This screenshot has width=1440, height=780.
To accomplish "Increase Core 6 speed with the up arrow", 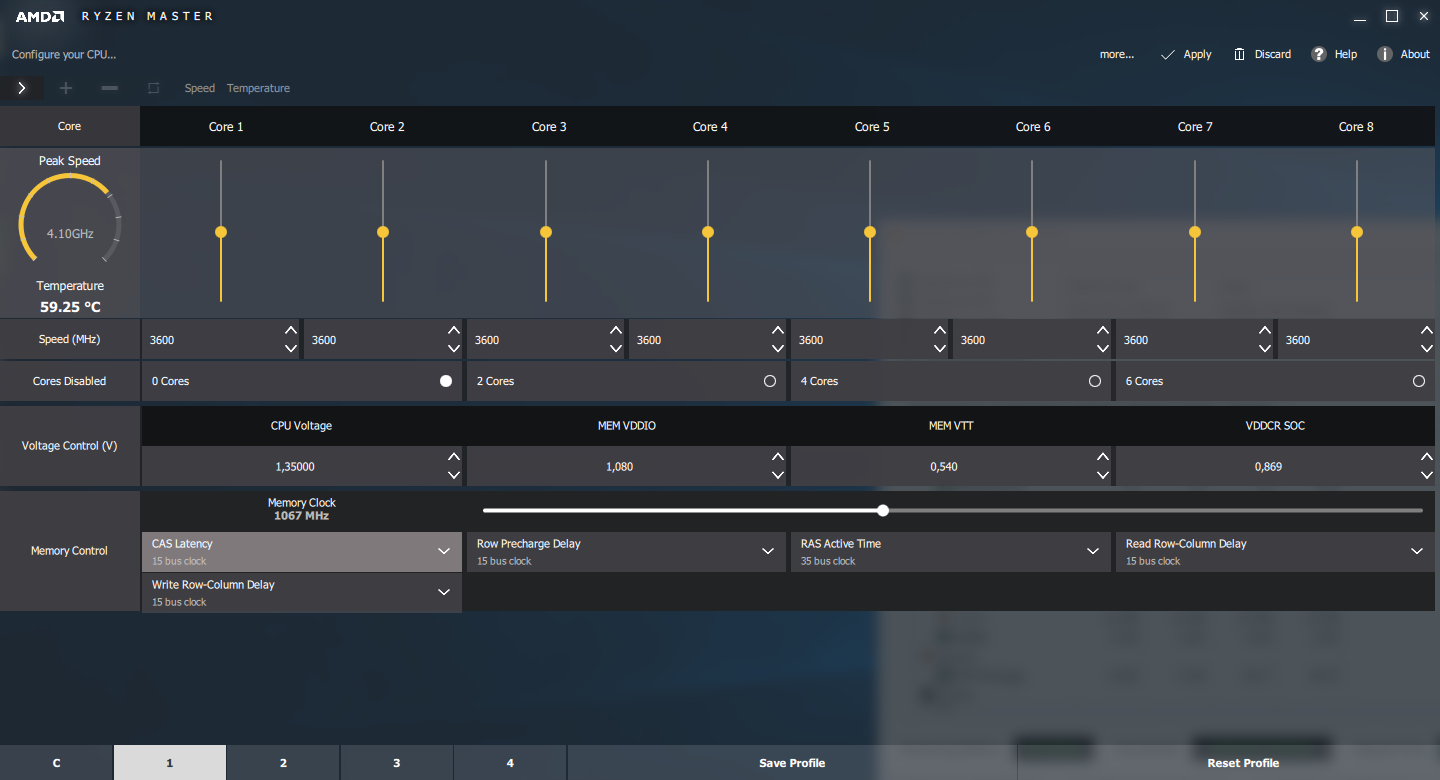I will pyautogui.click(x=1102, y=331).
